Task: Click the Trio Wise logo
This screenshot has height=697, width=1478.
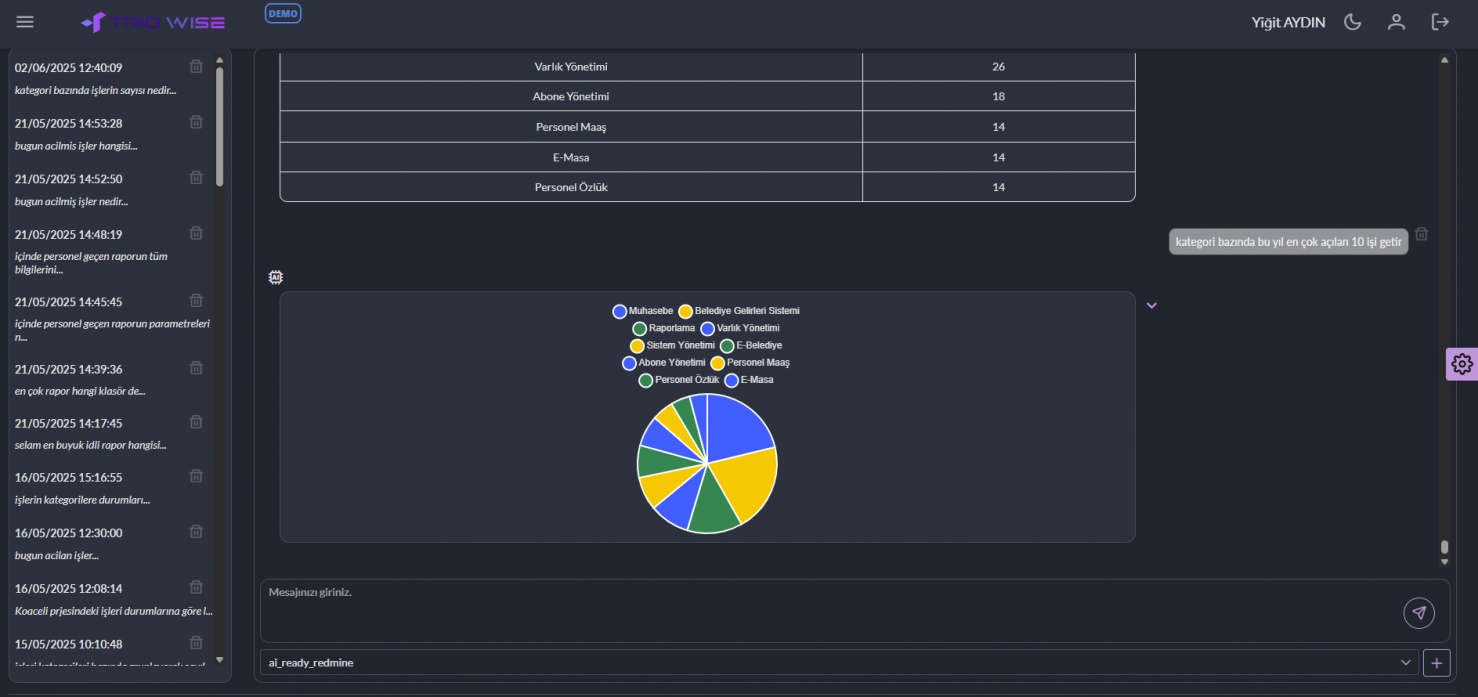Action: [x=153, y=22]
